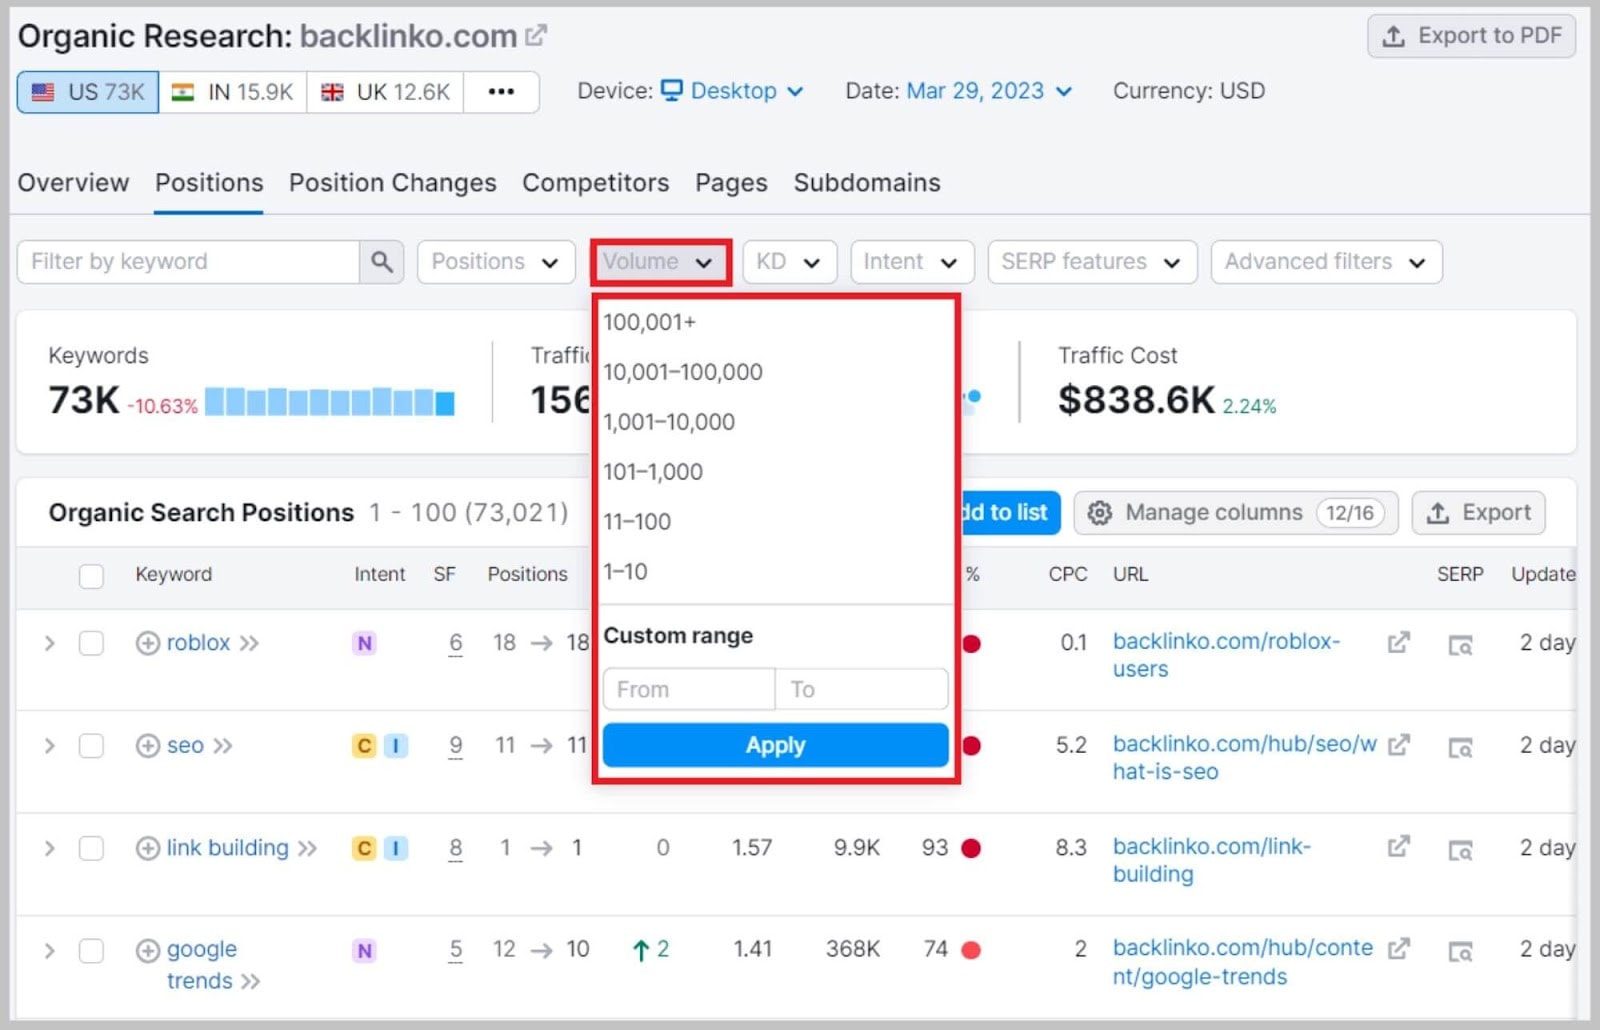This screenshot has width=1600, height=1030.
Task: Open external link icon for link-building URL
Action: click(1399, 847)
